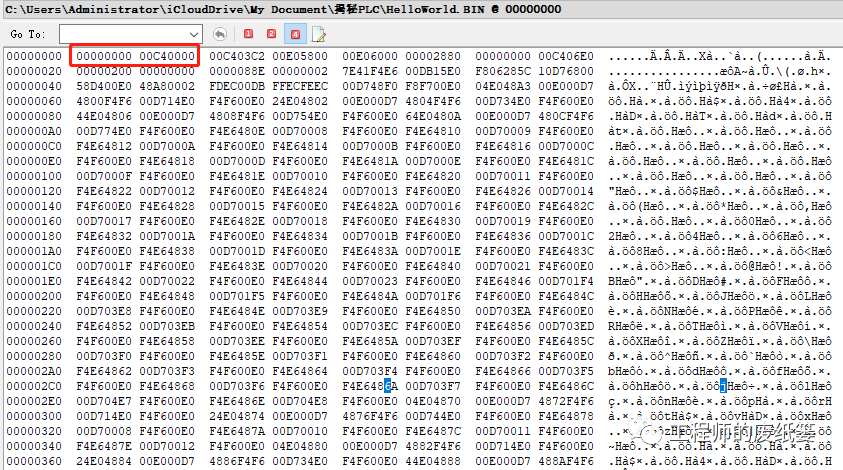Click row offset 000002C0
843x470 pixels.
[x=34, y=386]
